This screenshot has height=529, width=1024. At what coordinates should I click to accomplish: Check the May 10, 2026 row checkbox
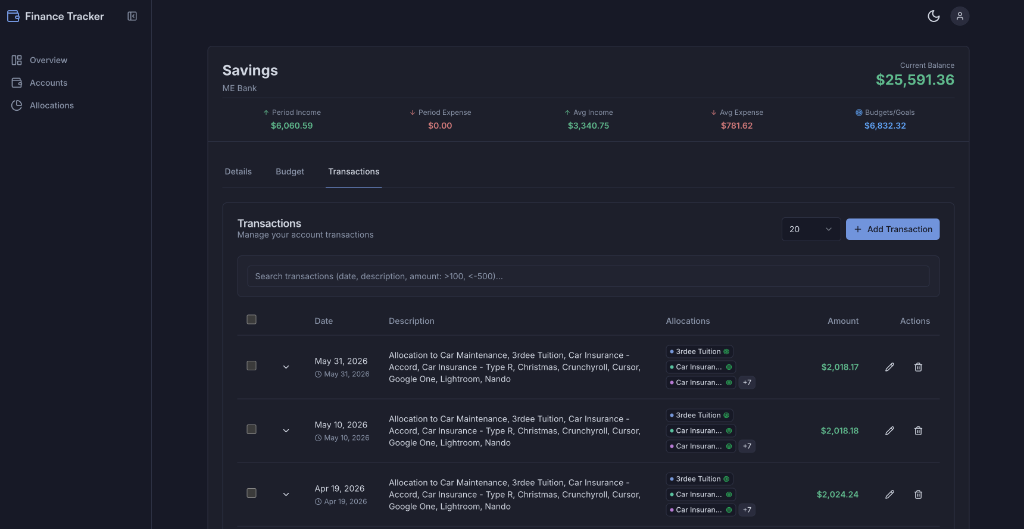(x=251, y=429)
